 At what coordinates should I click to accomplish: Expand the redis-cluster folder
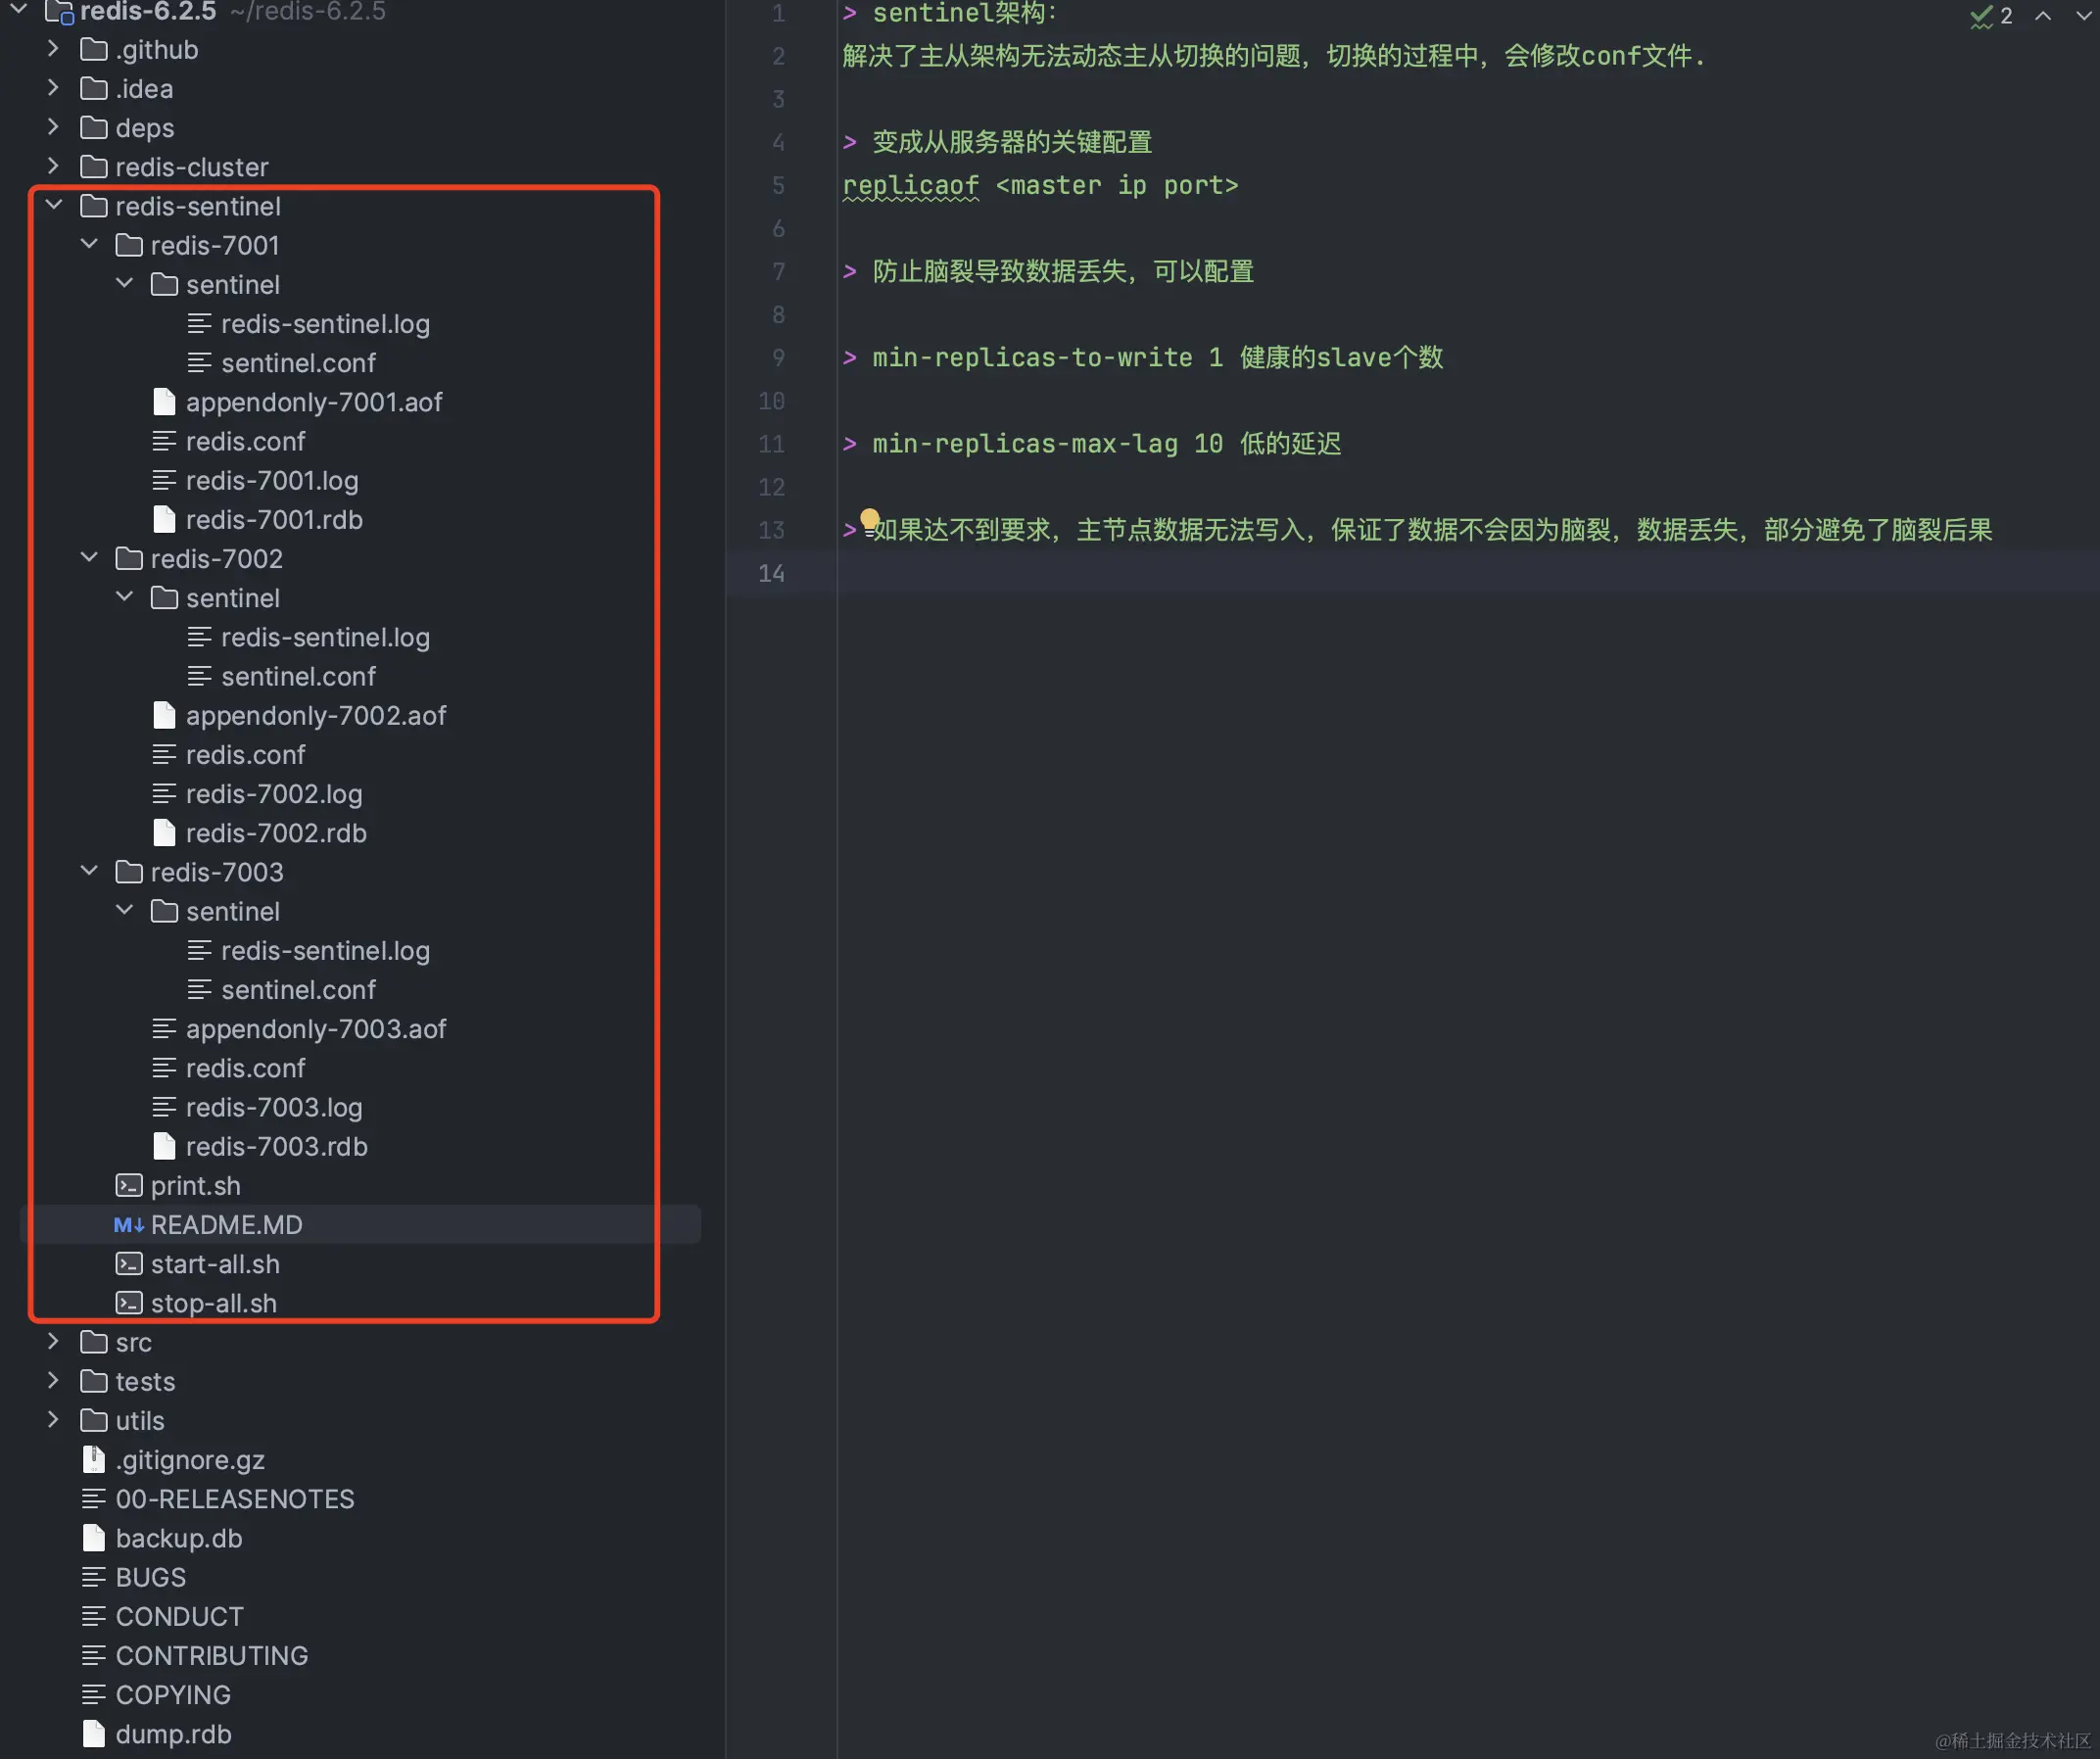tap(54, 166)
